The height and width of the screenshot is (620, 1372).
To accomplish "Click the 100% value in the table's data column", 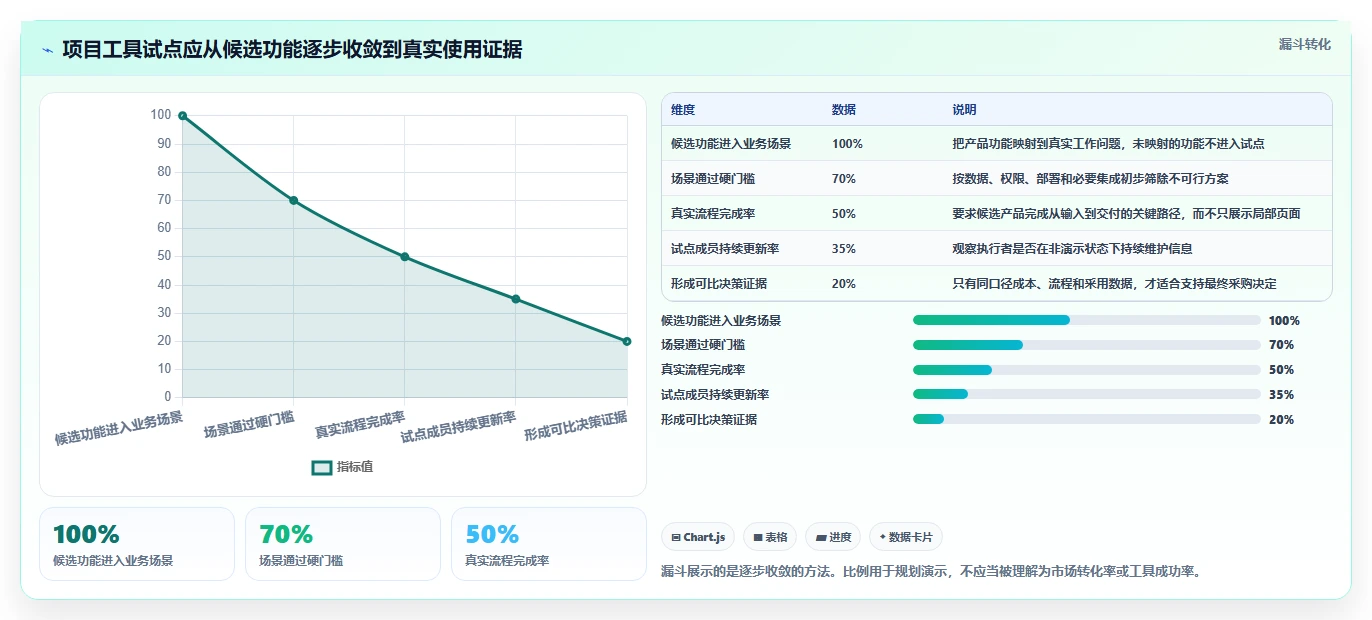I will (847, 144).
